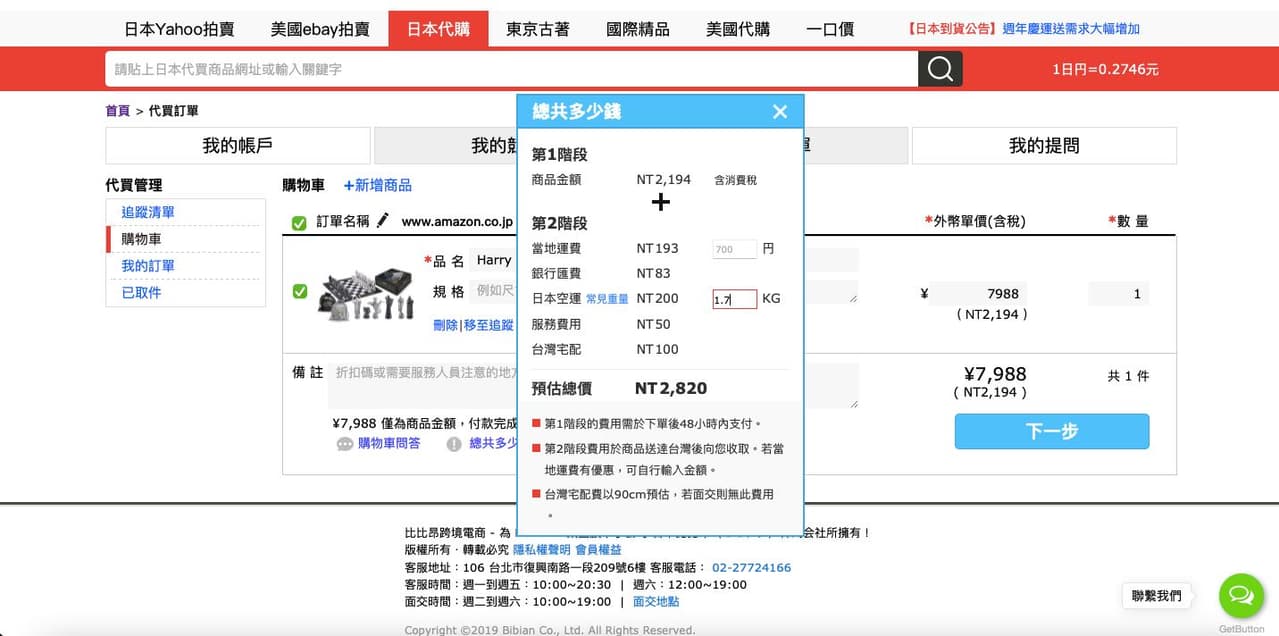Click the 移至追蹤 link under the item
This screenshot has width=1279, height=636.
[x=489, y=325]
